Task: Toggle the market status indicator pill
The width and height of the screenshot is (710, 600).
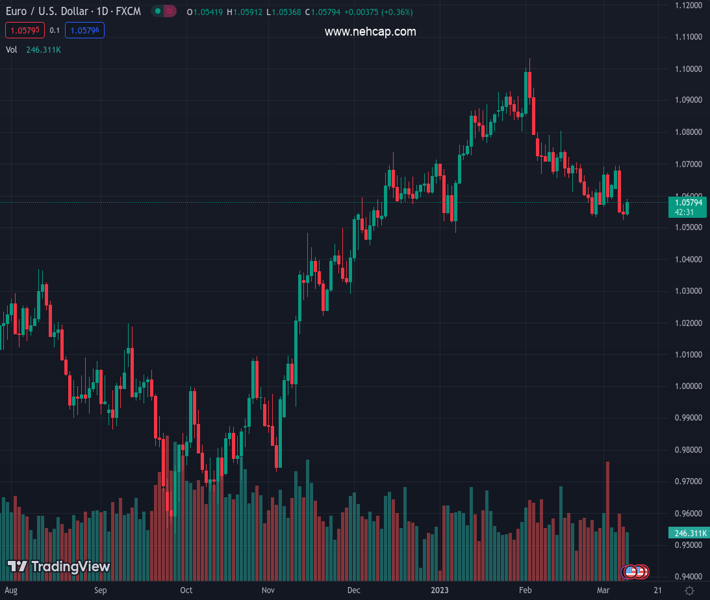Action: pos(165,11)
